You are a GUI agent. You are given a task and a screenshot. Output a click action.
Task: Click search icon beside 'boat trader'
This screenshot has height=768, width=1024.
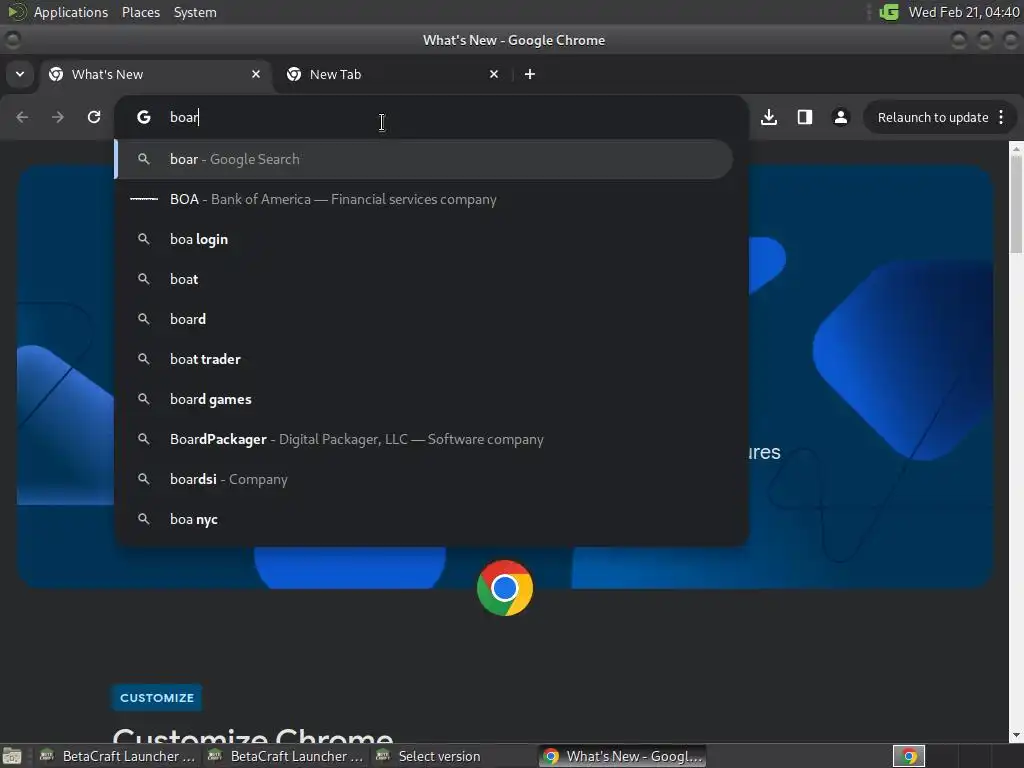(144, 359)
